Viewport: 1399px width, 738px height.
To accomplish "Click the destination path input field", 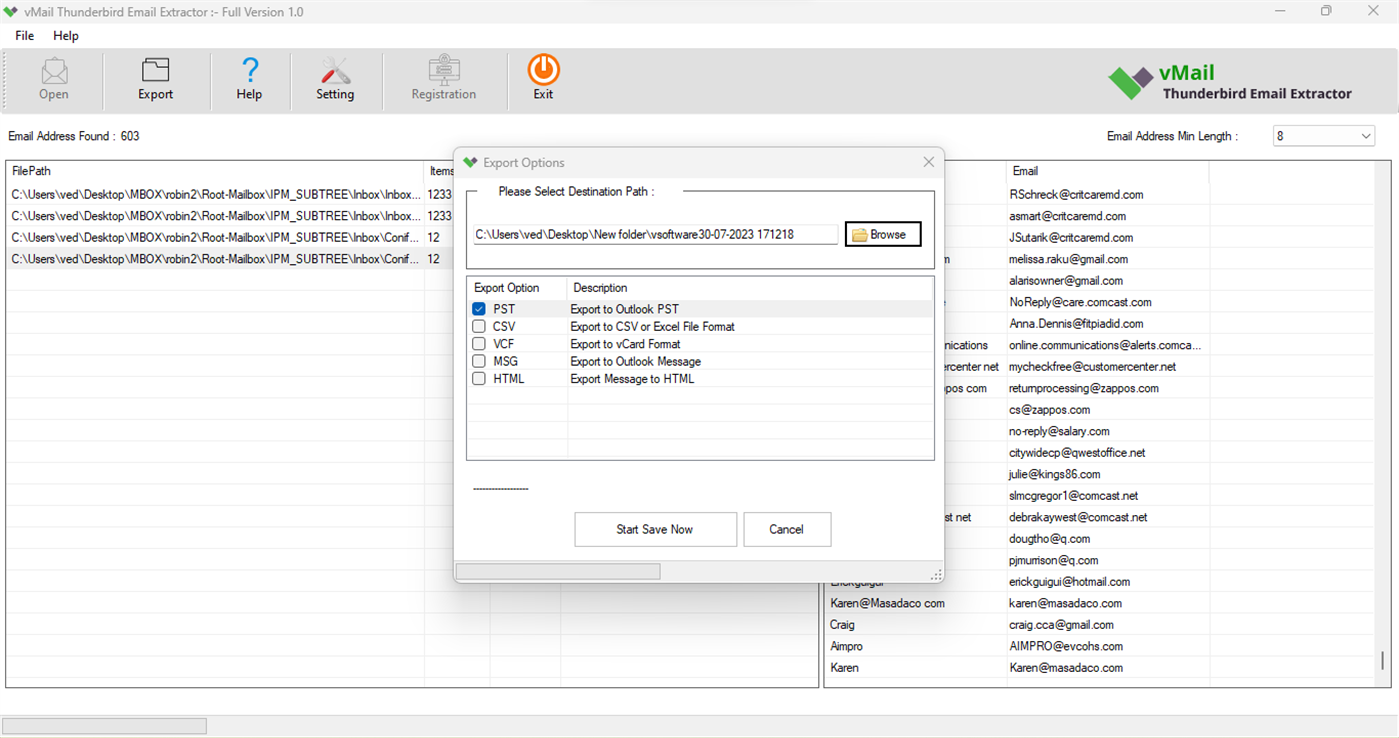I will (655, 233).
